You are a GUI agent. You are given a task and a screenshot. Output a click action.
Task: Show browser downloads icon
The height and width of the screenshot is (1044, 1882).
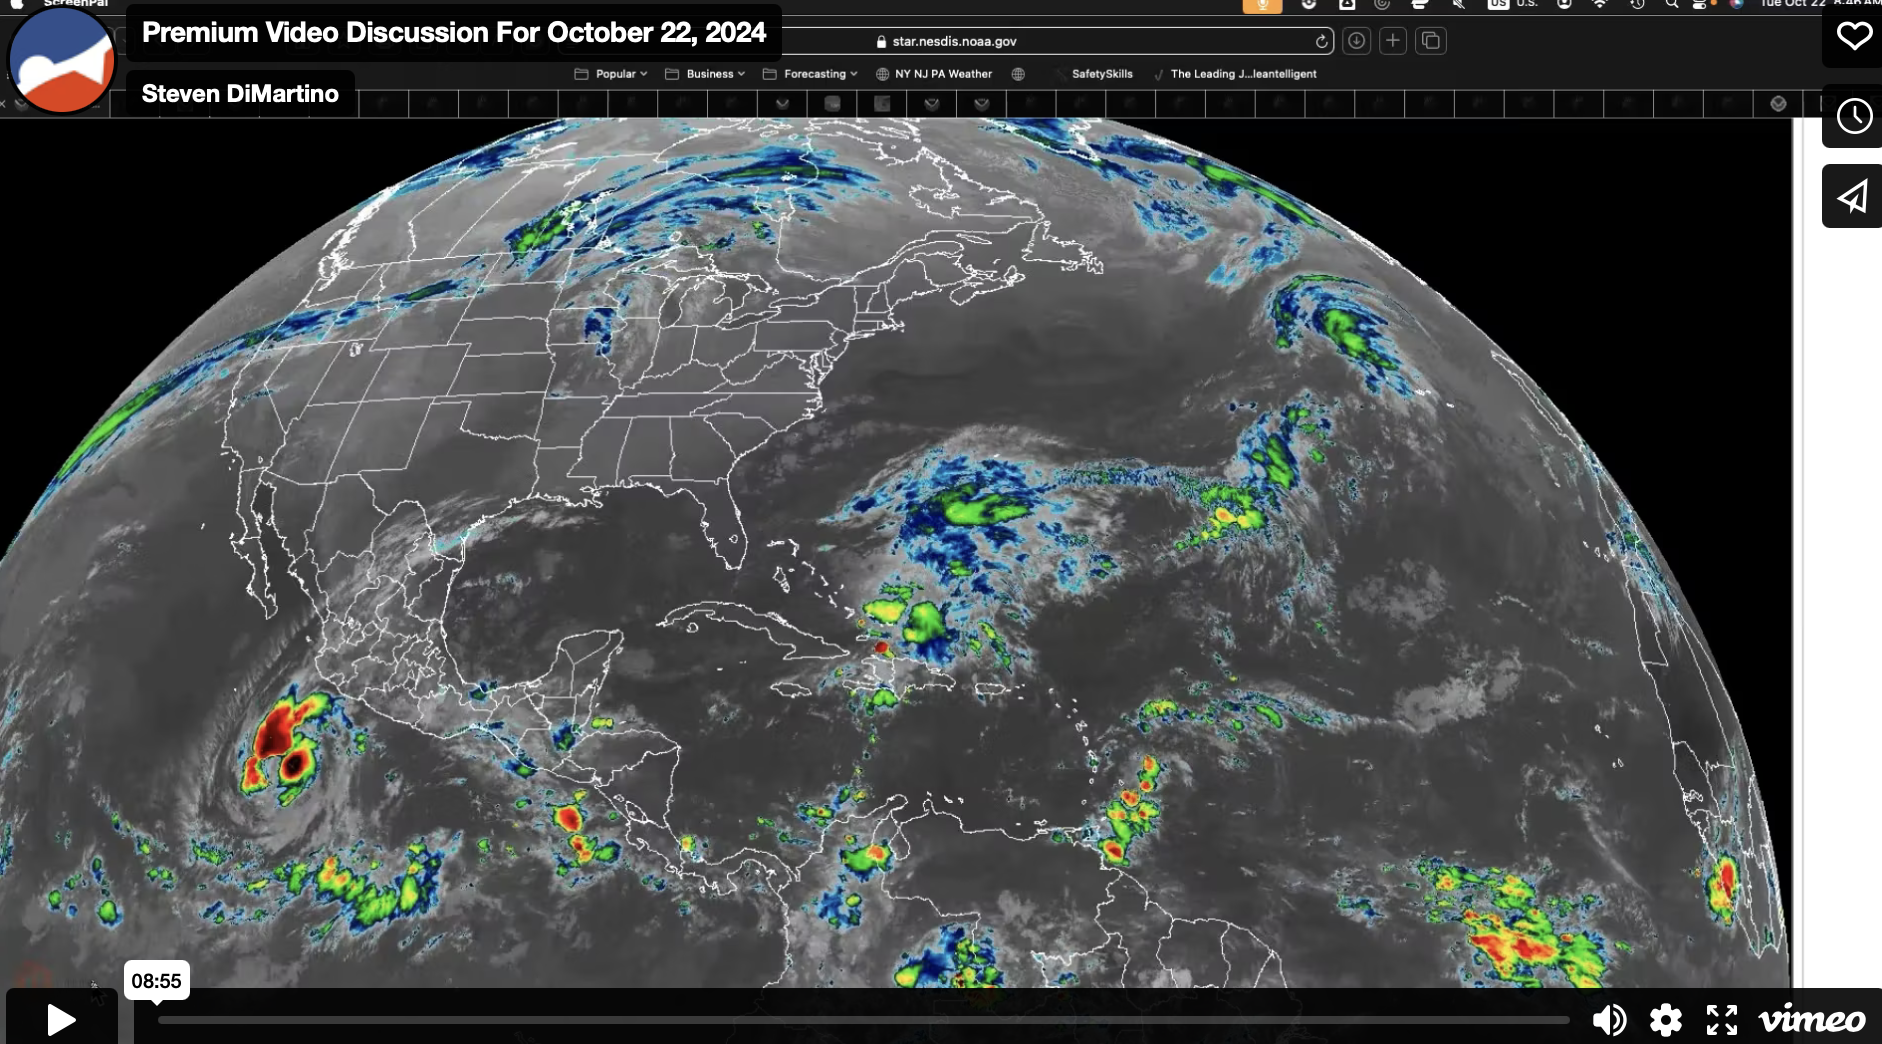pos(1356,41)
